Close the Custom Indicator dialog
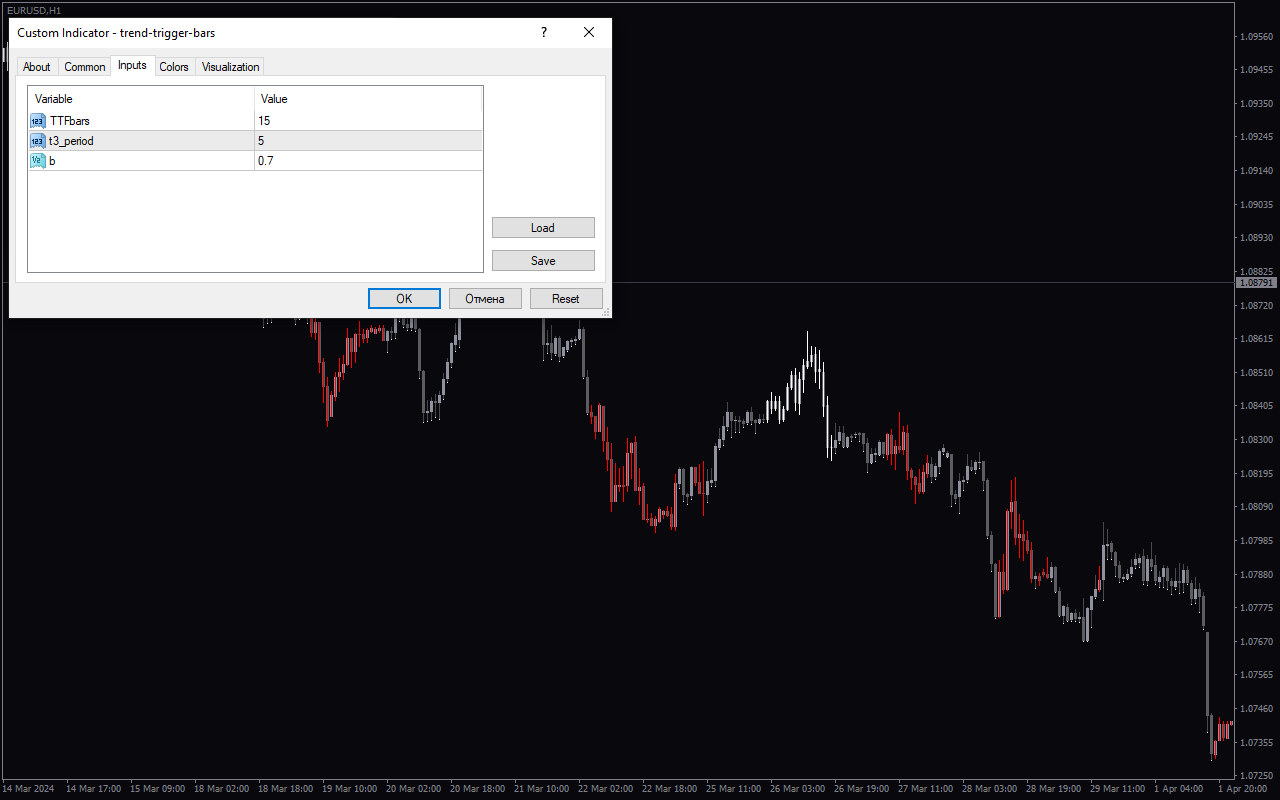 [589, 32]
